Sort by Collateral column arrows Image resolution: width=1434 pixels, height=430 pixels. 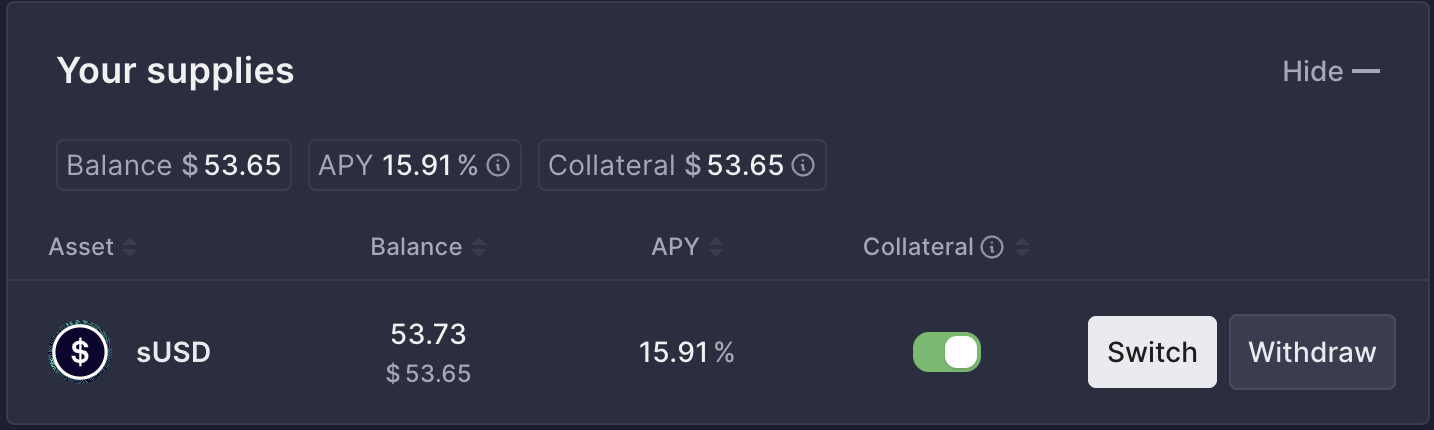coord(1021,247)
